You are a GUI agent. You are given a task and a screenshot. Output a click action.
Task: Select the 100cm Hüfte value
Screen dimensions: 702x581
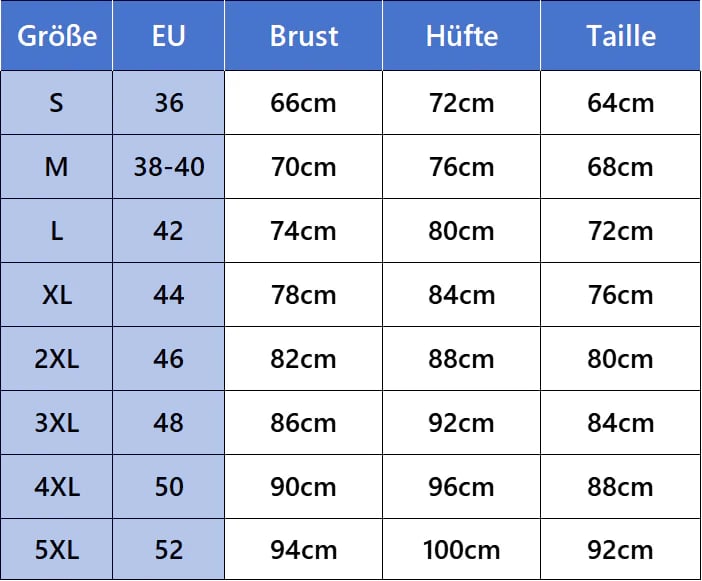click(x=462, y=549)
